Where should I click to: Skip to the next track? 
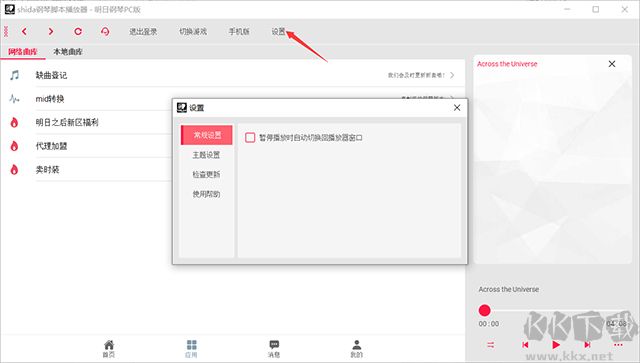click(x=587, y=345)
